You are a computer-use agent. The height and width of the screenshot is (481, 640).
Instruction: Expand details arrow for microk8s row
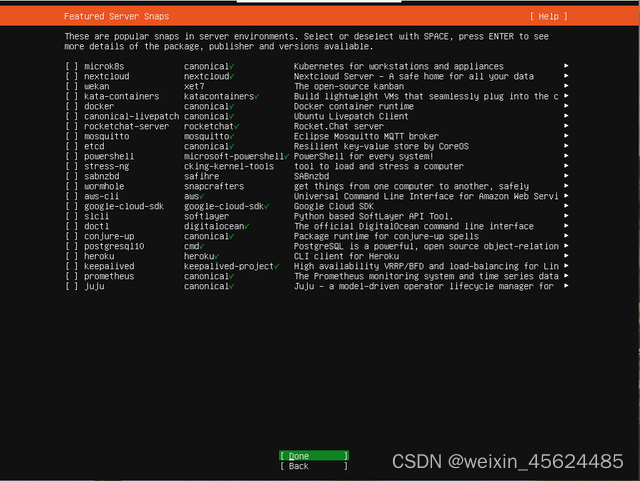pos(566,66)
